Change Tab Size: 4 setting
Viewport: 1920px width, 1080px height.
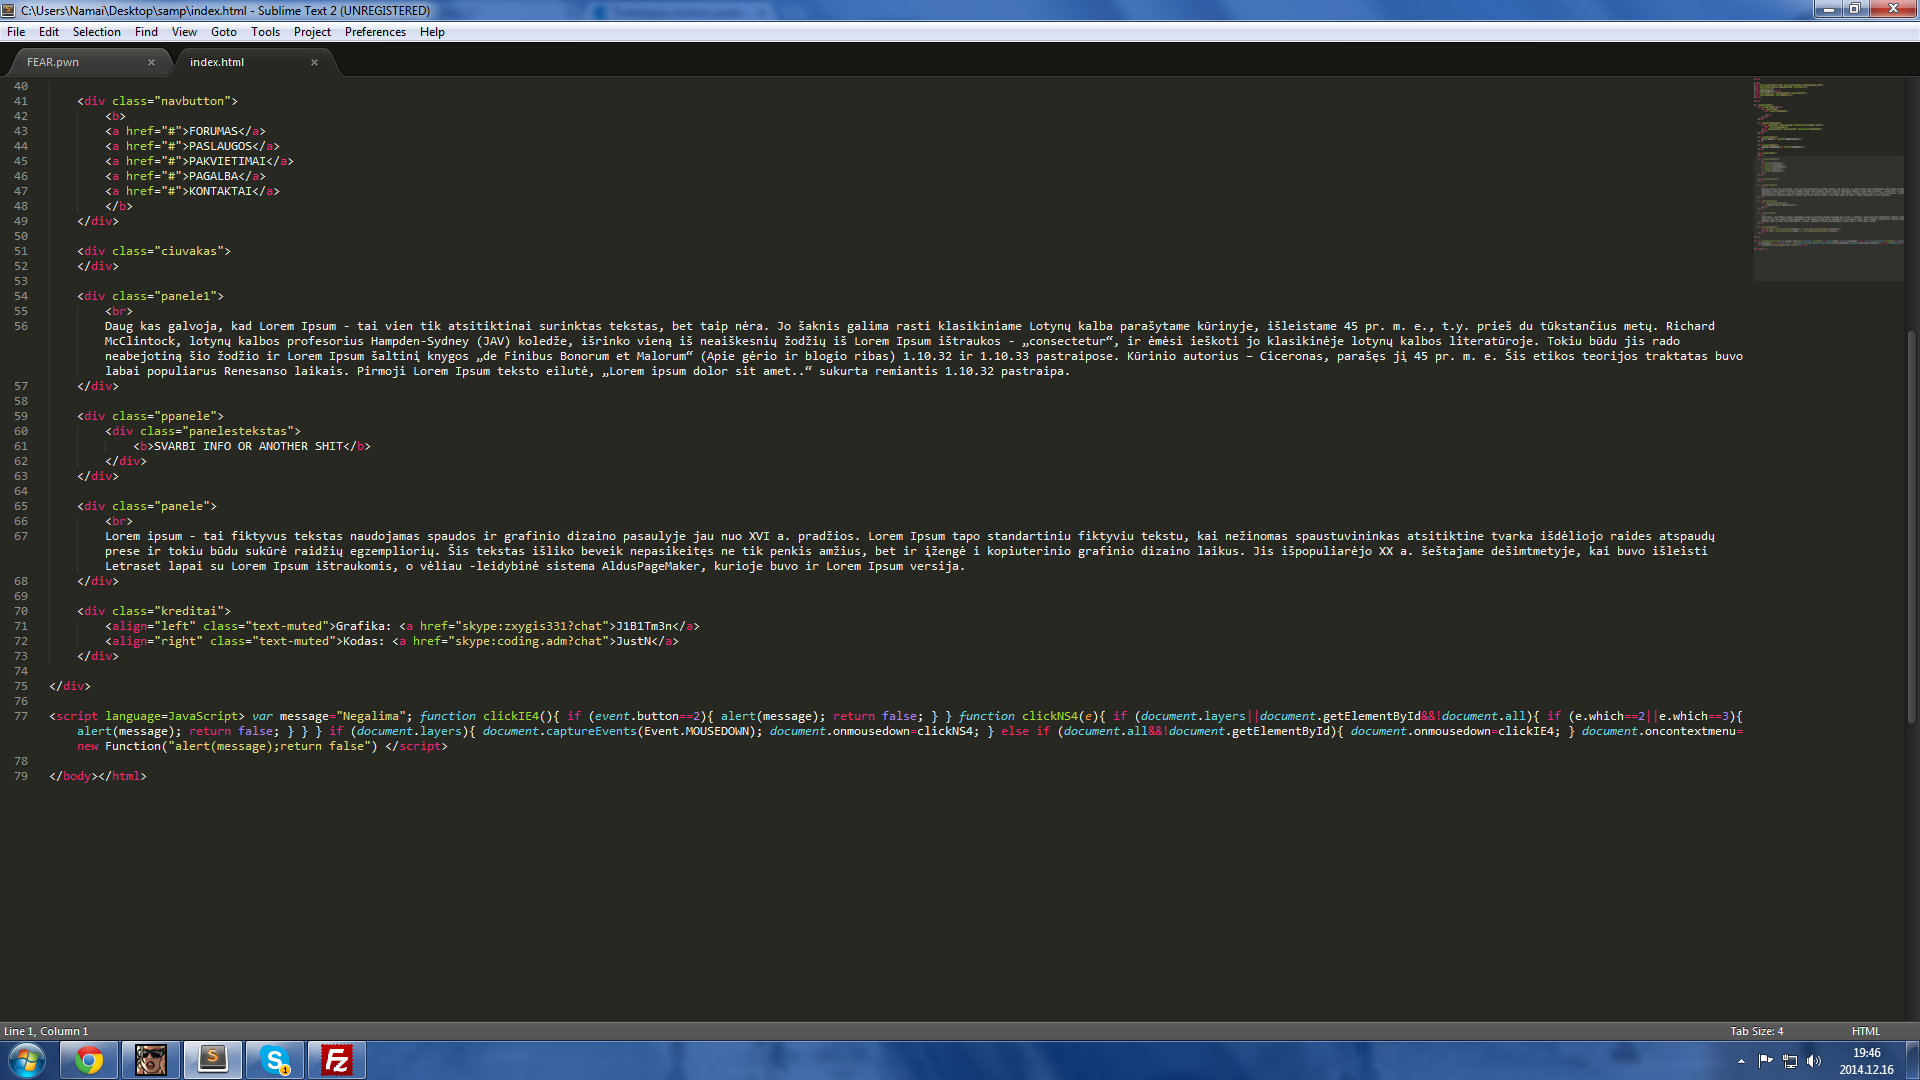pos(1756,1031)
